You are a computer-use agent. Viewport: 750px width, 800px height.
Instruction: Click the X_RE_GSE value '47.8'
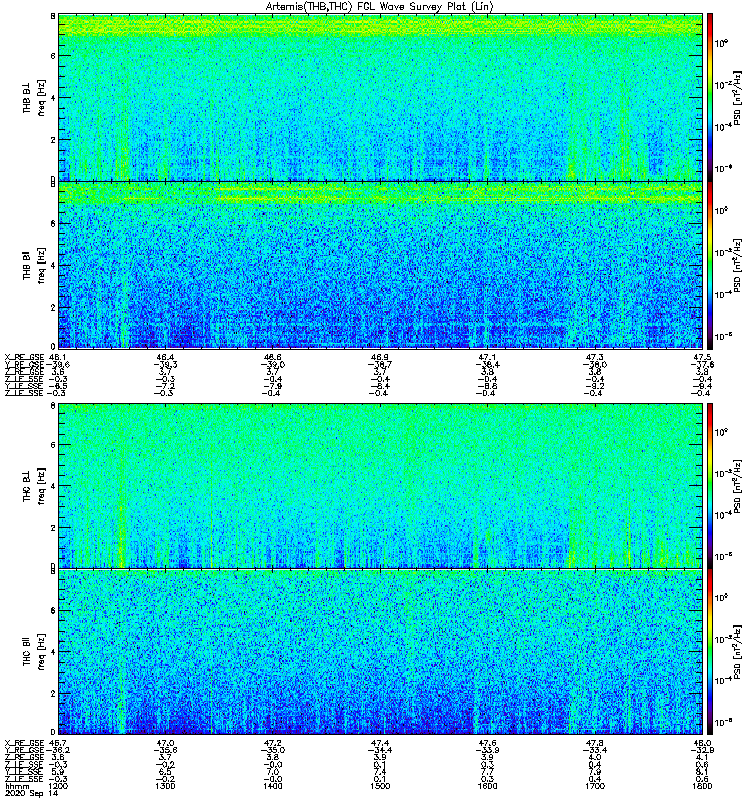click(595, 743)
